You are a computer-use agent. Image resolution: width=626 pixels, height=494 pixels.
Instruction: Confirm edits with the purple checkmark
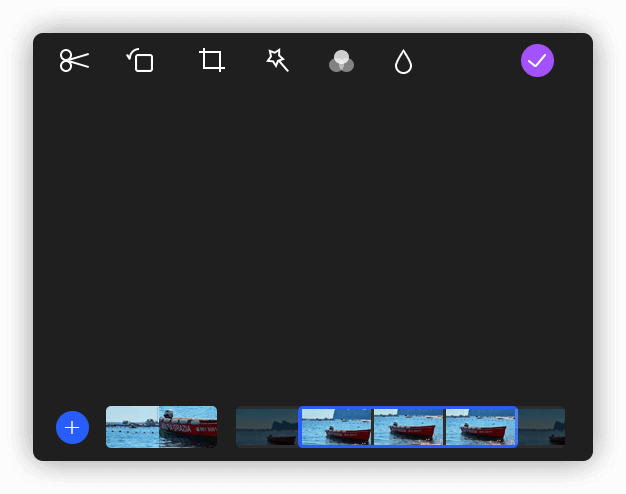tap(537, 61)
